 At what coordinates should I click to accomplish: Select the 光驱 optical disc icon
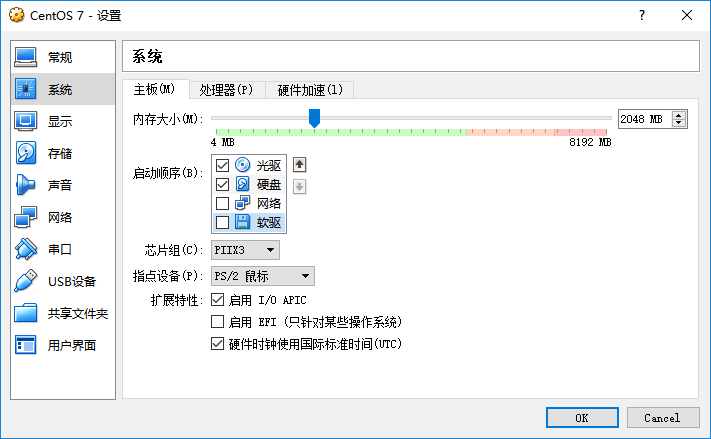[243, 165]
